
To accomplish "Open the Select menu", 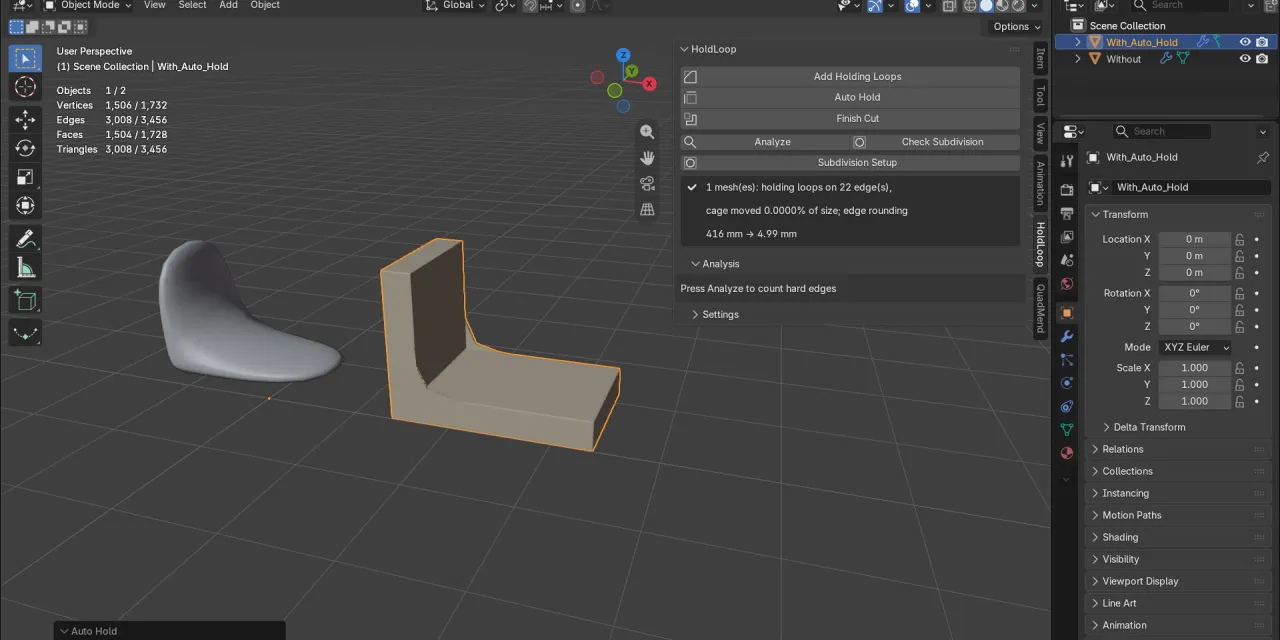I will coord(192,5).
